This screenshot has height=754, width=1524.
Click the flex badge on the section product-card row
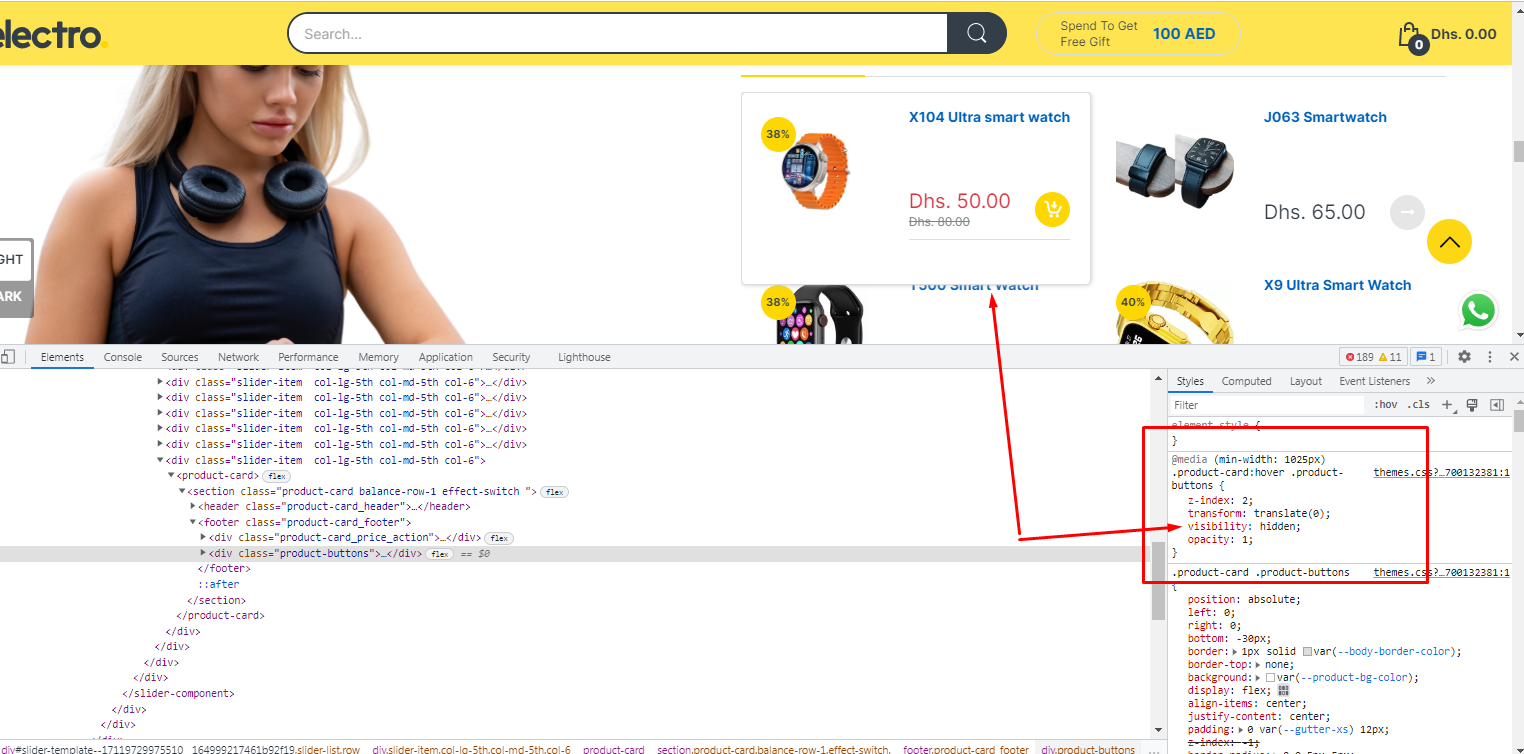(555, 492)
